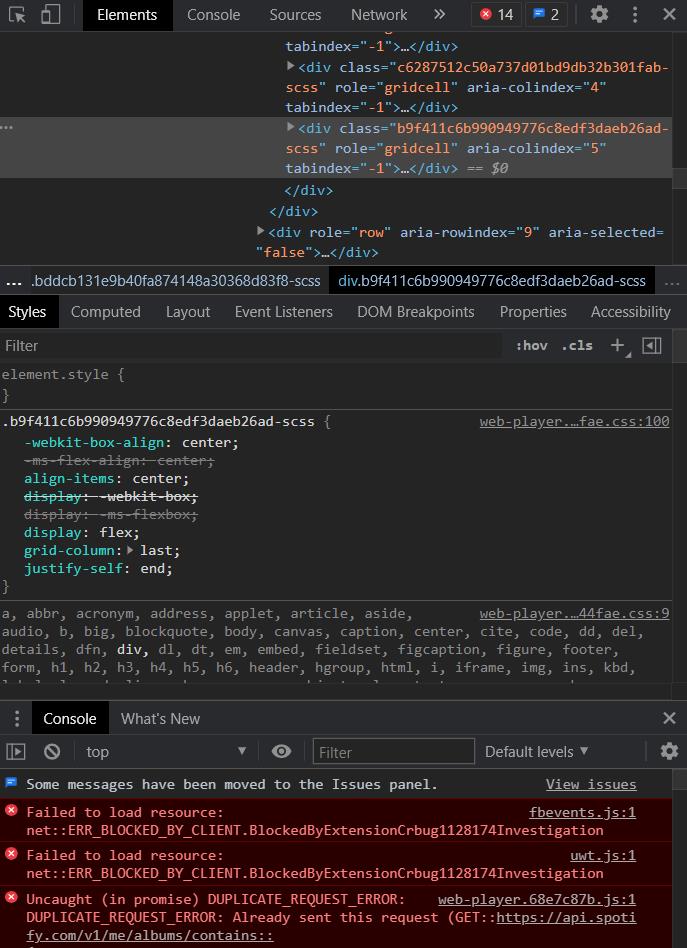Open the Event Listeners tab
The image size is (687, 948).
click(284, 312)
